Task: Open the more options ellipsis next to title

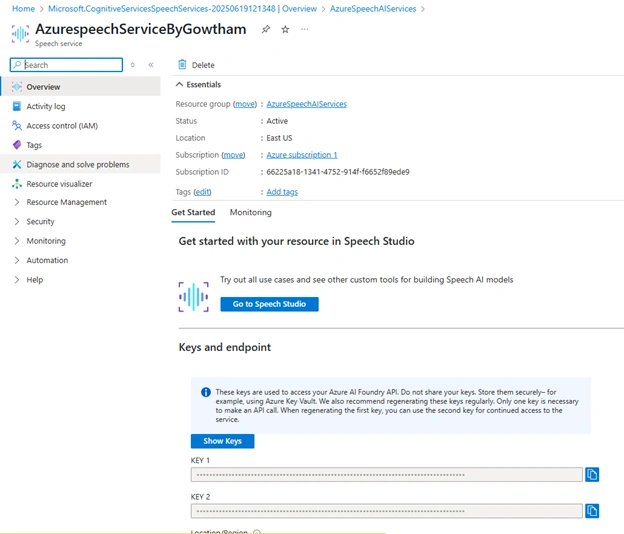Action: tap(304, 29)
